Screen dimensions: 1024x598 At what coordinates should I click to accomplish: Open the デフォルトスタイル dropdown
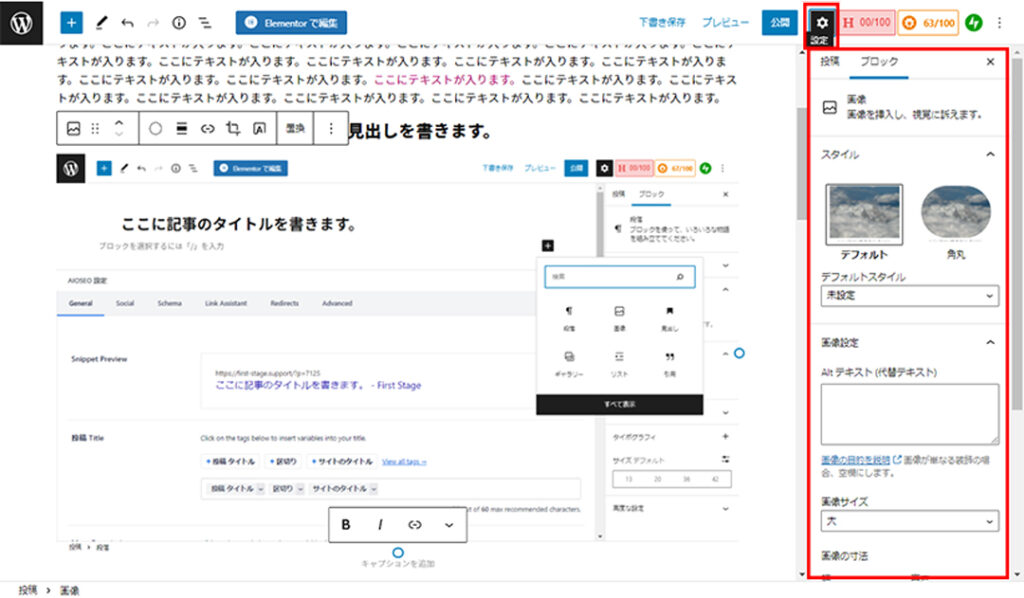tap(908, 296)
